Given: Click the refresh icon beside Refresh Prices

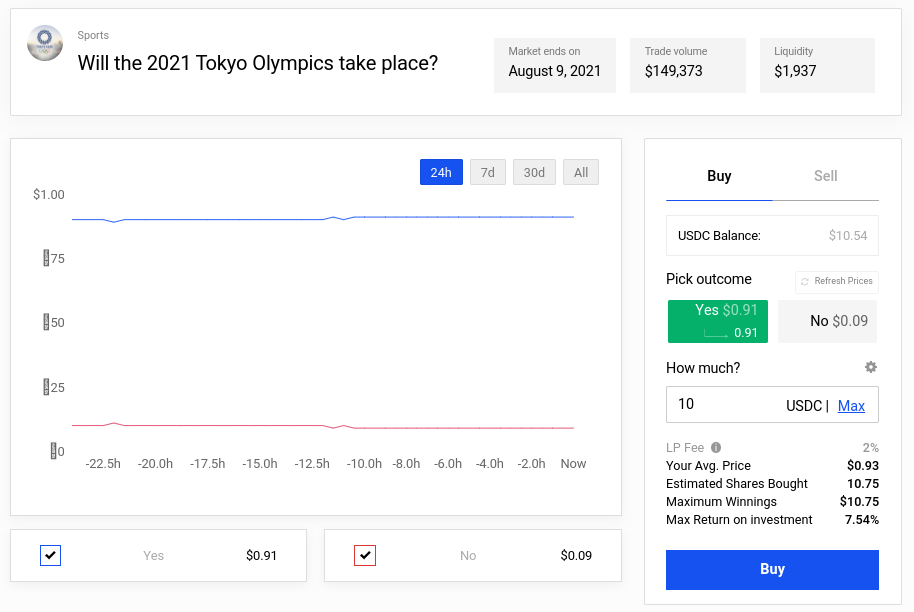Looking at the screenshot, I should (x=805, y=281).
